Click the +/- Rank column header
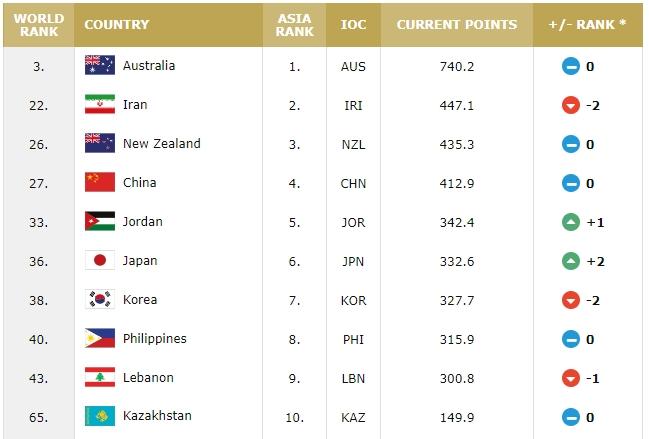The image size is (649, 439). (588, 25)
